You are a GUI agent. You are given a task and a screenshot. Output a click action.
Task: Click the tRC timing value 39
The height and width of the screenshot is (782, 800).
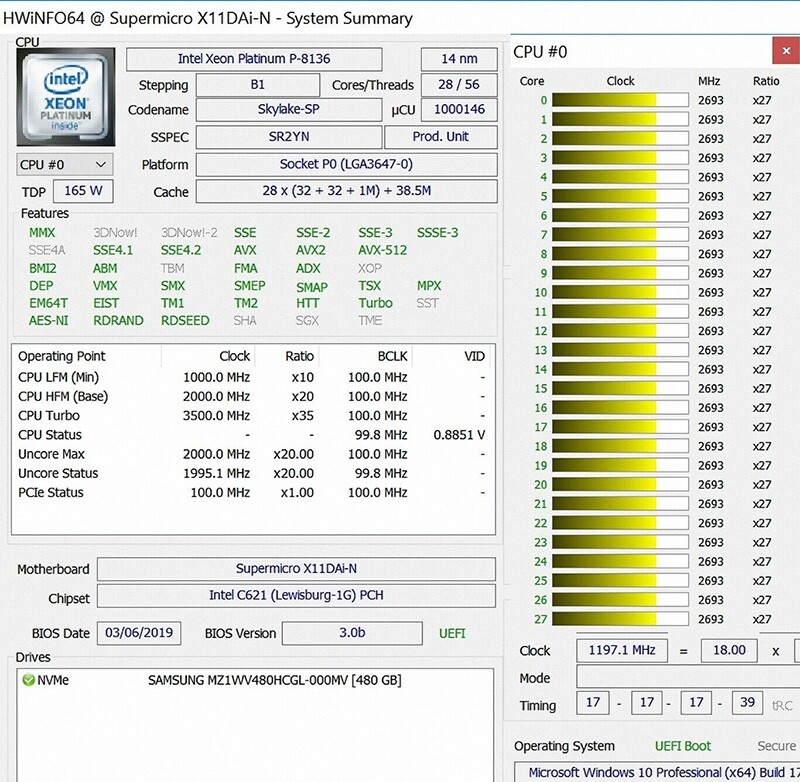click(x=745, y=702)
